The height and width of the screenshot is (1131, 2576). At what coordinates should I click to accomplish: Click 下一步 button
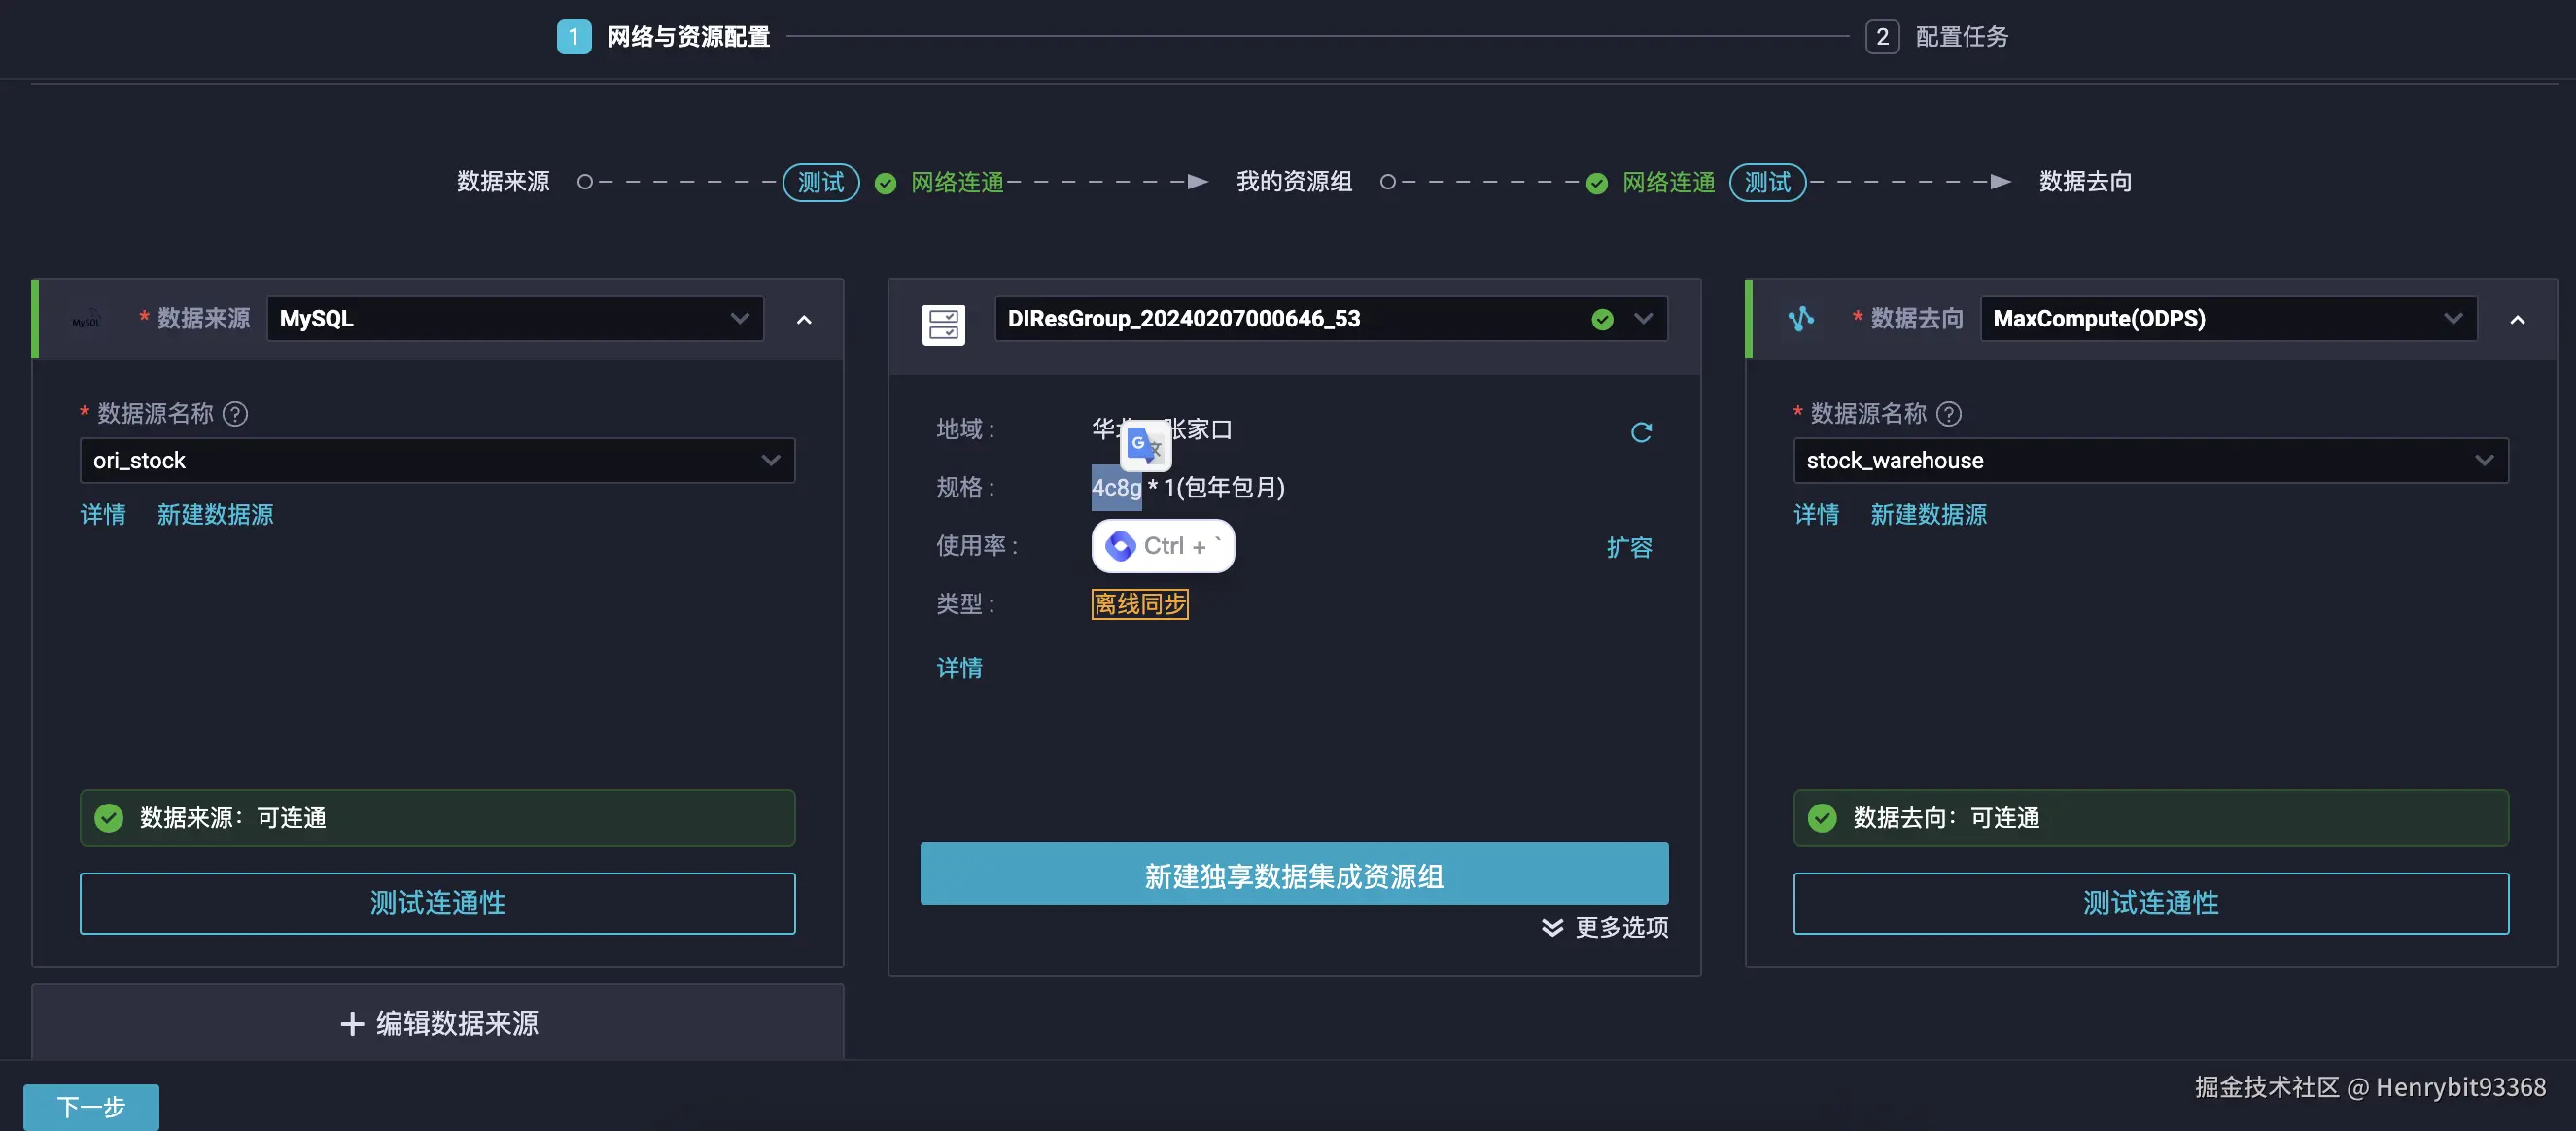pyautogui.click(x=91, y=1107)
